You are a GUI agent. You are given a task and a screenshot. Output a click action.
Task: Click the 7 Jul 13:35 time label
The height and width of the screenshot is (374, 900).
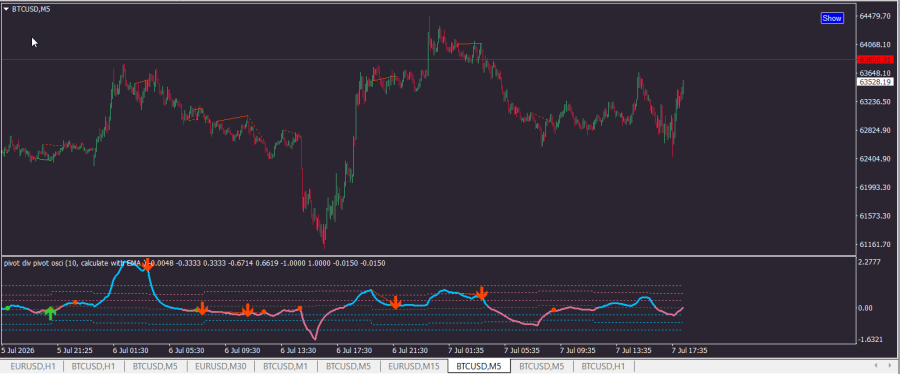[634, 350]
